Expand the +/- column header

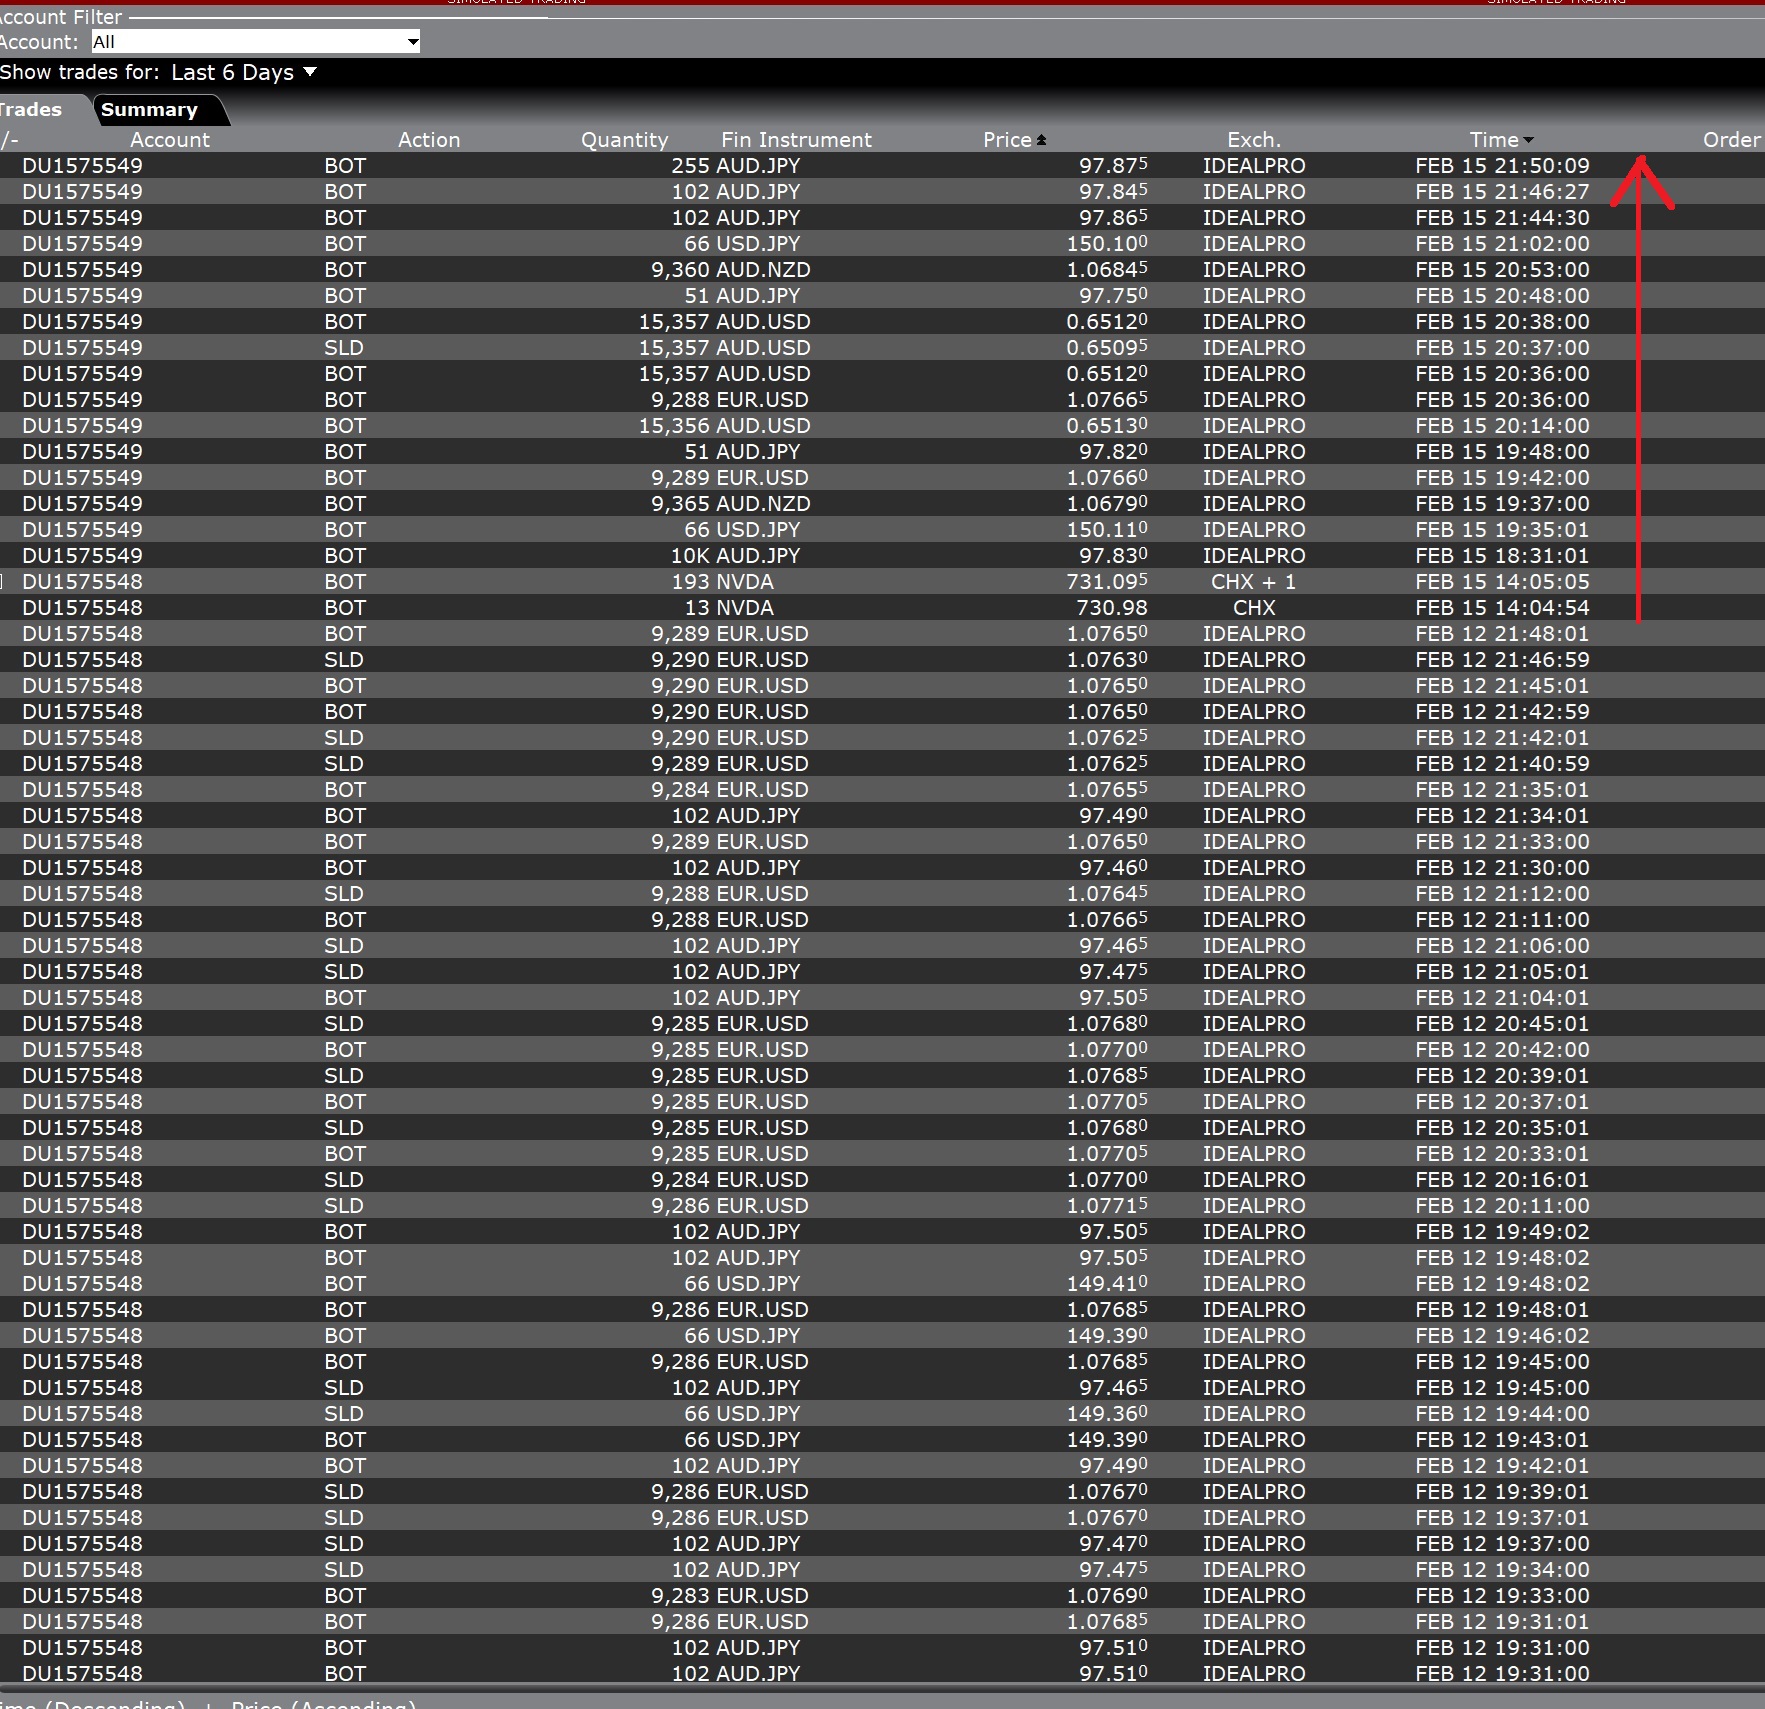9,140
